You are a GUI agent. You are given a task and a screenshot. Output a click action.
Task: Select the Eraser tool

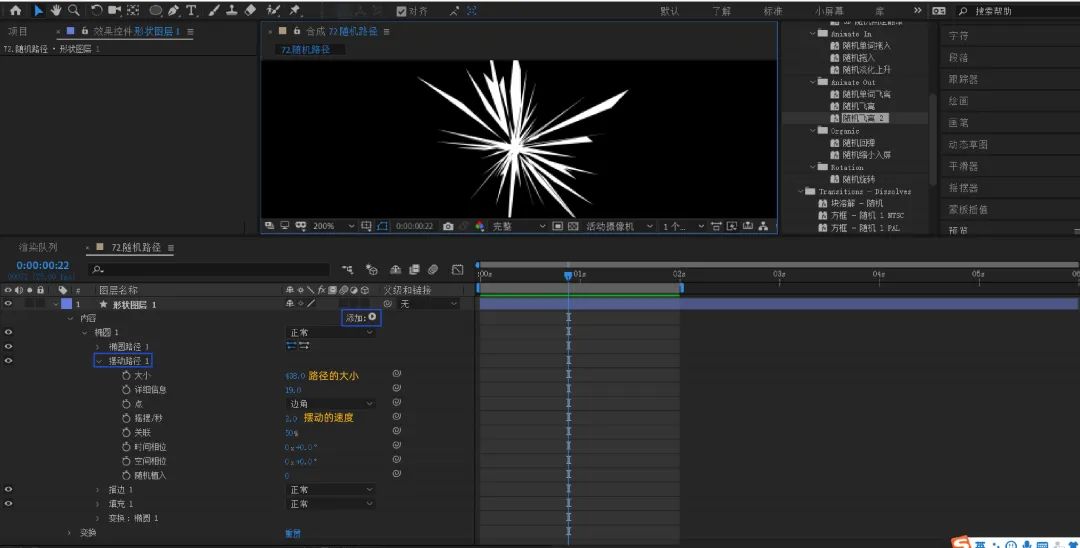point(251,10)
